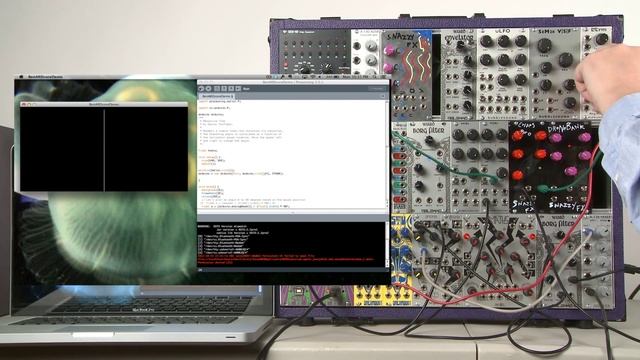Click the black sketch canvas with vertical line
Viewport: 640px width, 360px height.
[x=104, y=149]
